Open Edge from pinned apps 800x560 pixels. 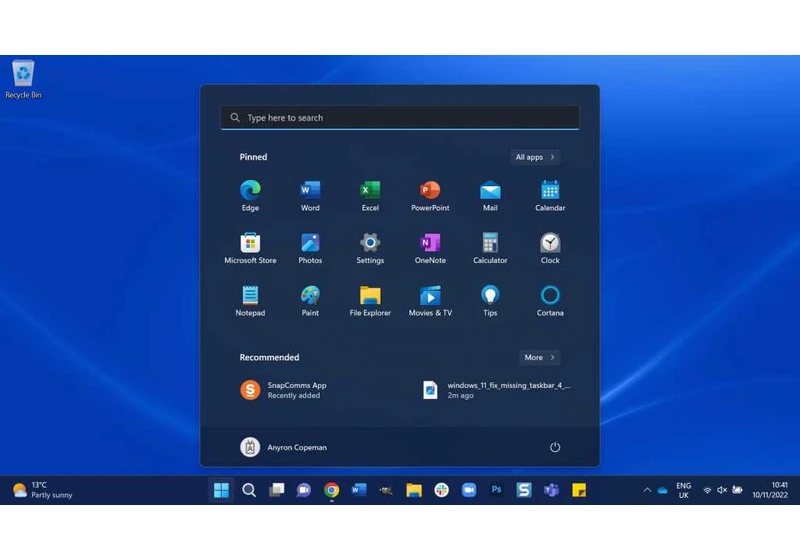coord(250,196)
